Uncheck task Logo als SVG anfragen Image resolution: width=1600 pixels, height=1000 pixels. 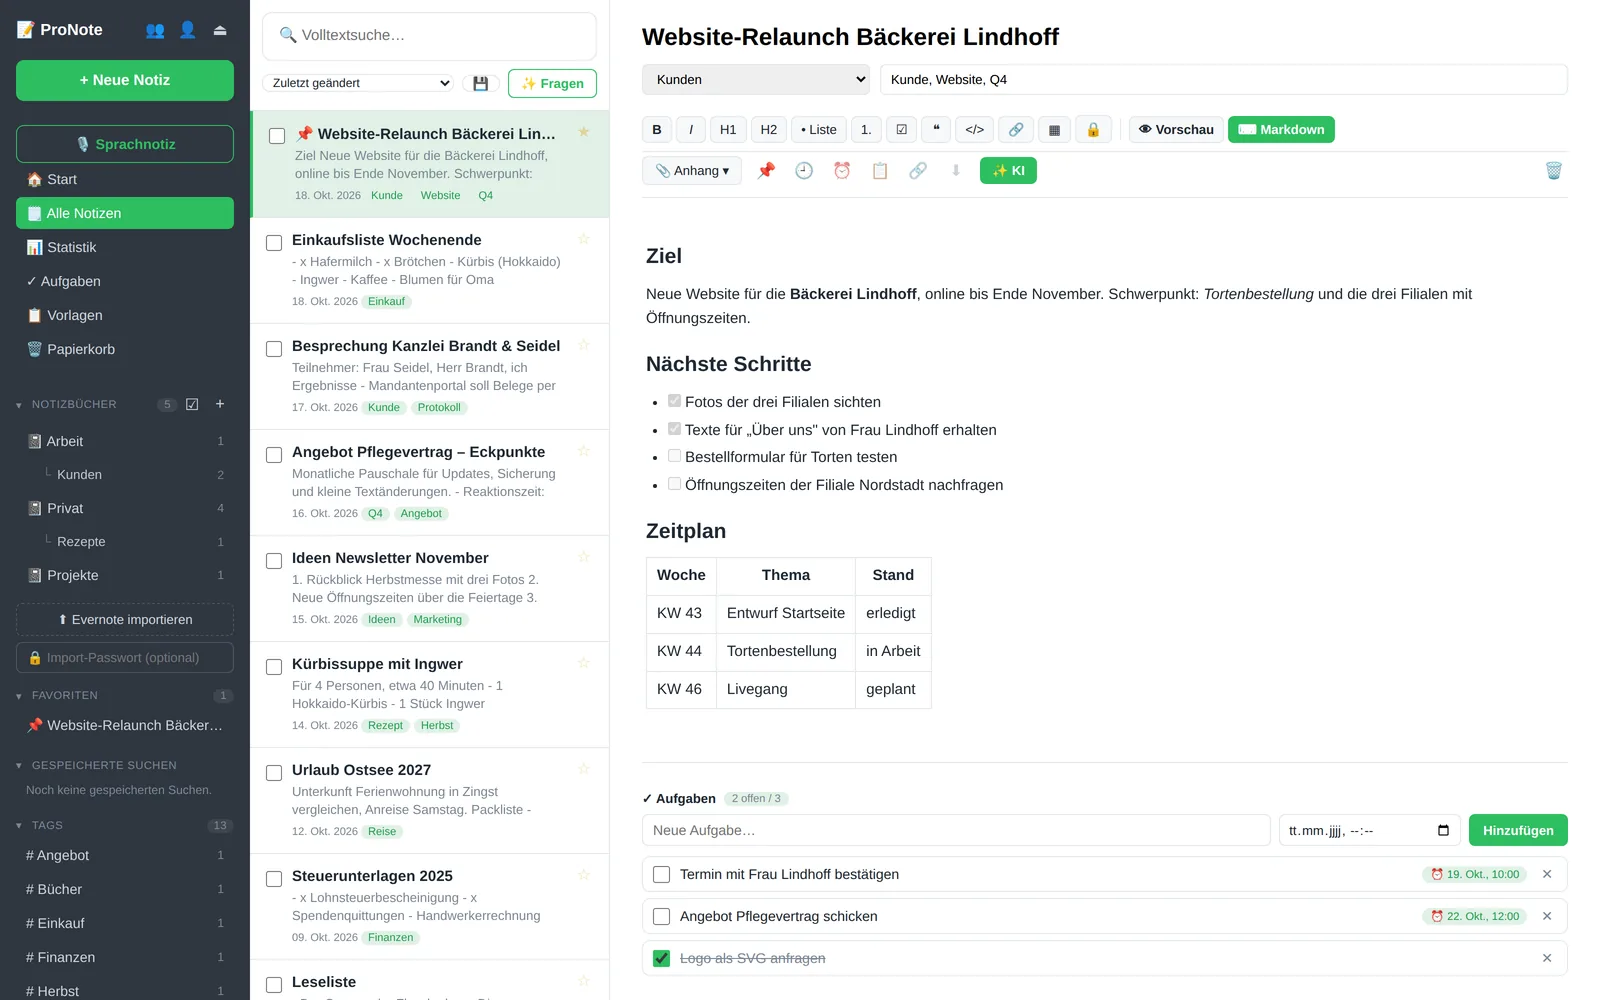click(661, 959)
